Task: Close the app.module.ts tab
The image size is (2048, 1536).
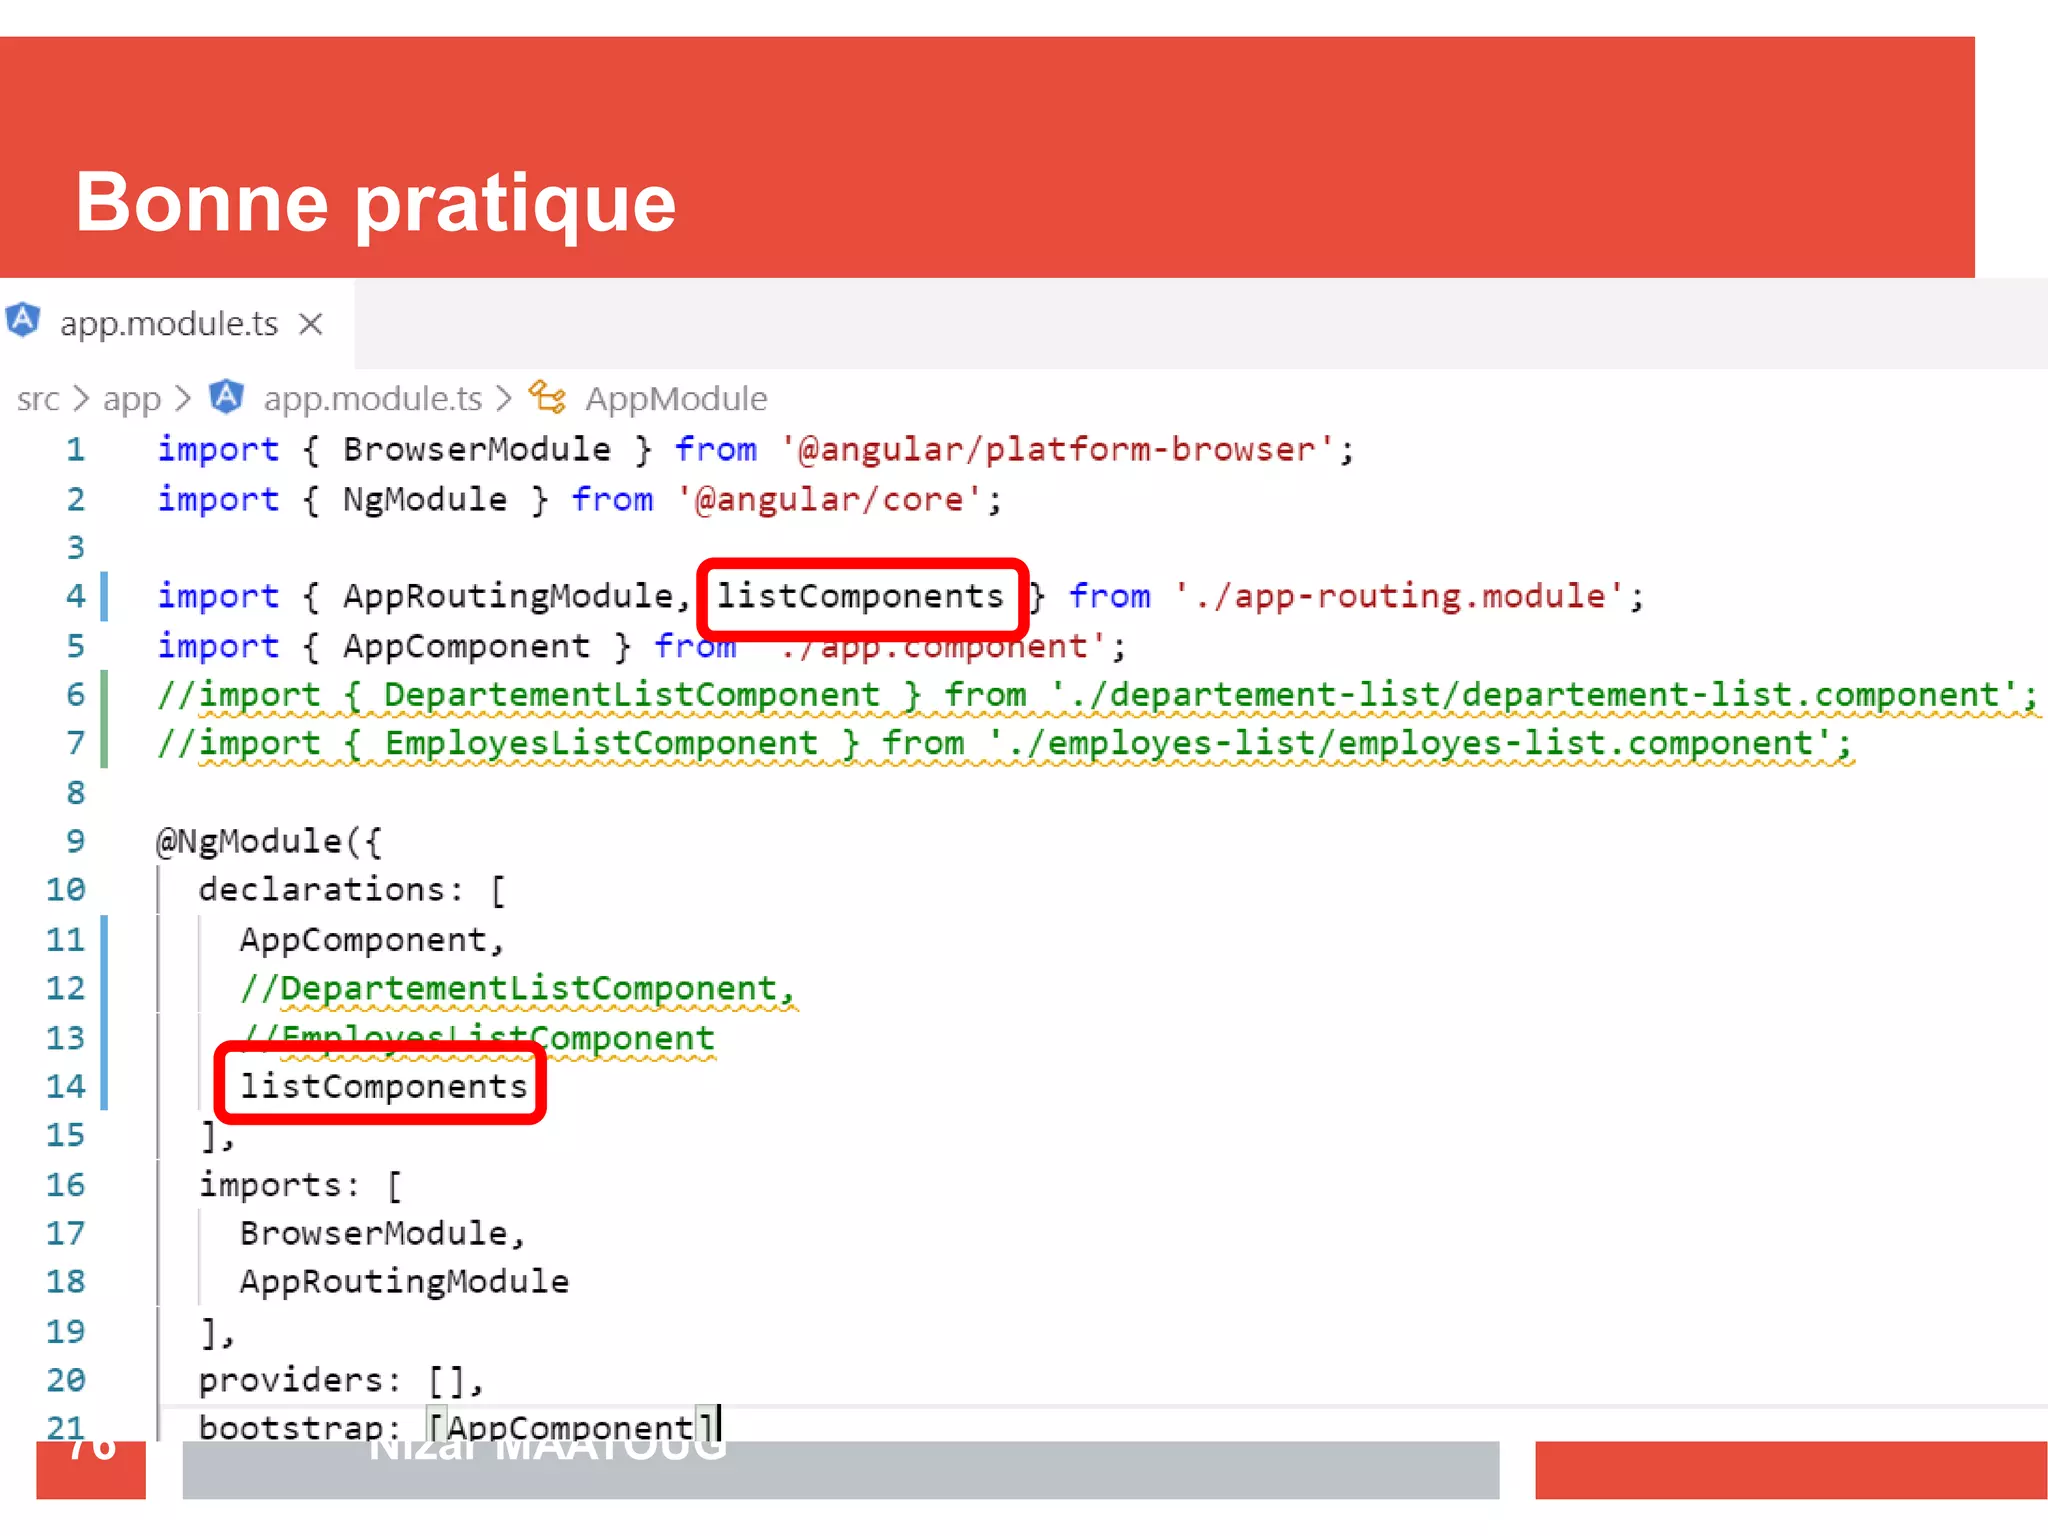Action: click(x=311, y=324)
